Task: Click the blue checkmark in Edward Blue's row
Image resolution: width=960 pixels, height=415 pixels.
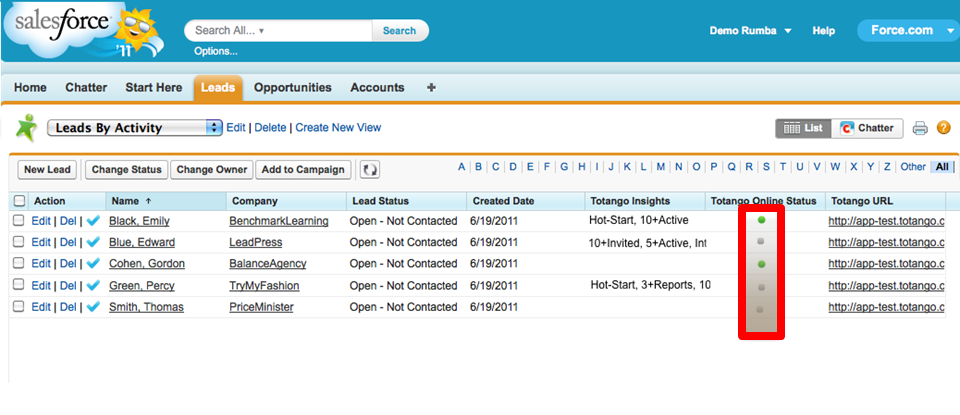Action: coord(93,242)
